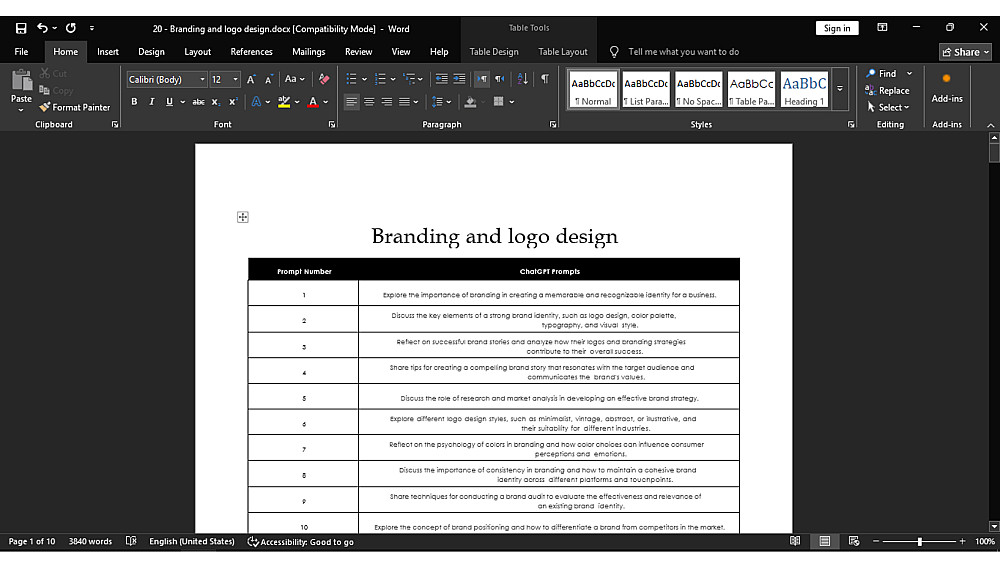Screen dimensions: 1000x571
Task: Switch to Table Layout tab
Action: tap(562, 52)
